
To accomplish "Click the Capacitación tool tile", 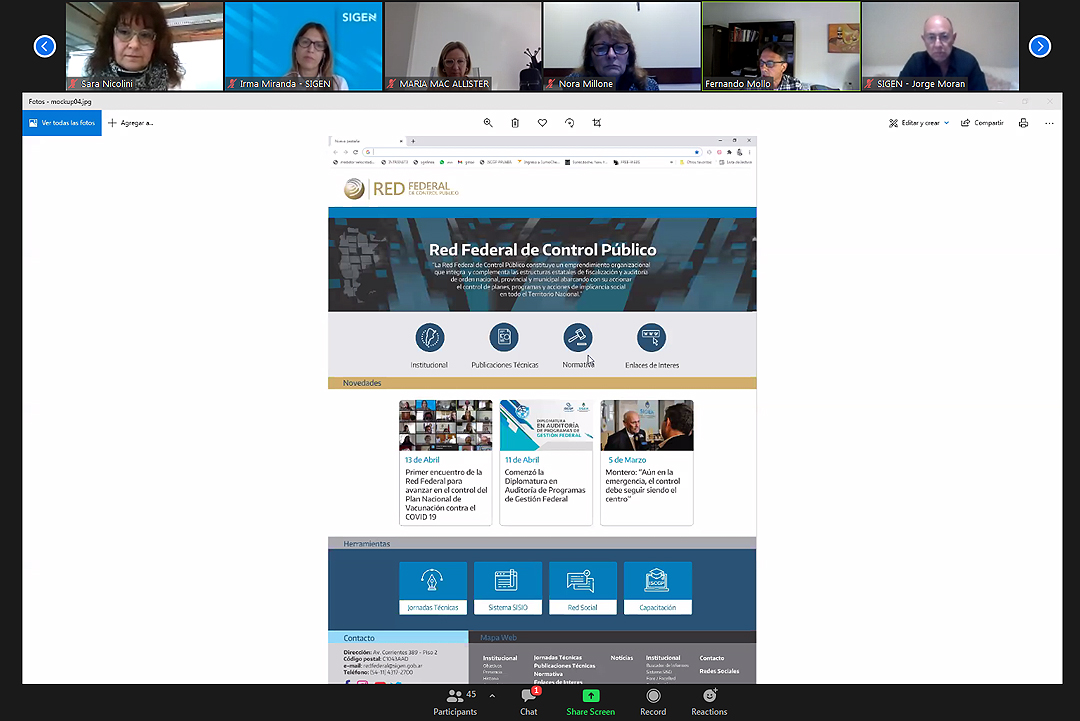I will click(x=658, y=588).
